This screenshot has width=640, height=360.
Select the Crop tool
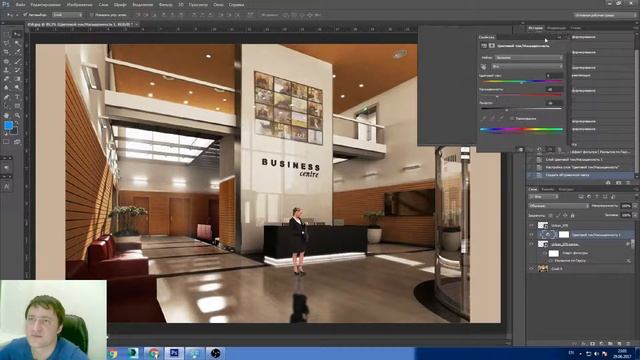click(x=7, y=52)
